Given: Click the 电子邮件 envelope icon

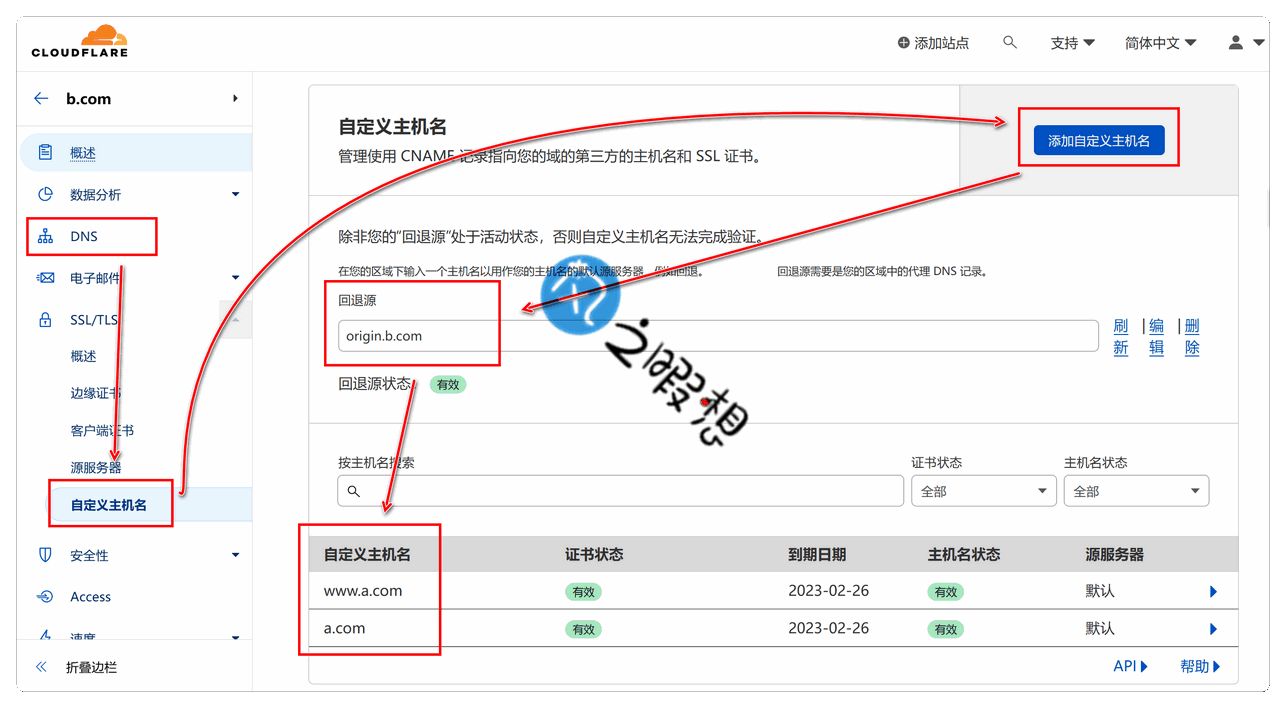Looking at the screenshot, I should [45, 278].
